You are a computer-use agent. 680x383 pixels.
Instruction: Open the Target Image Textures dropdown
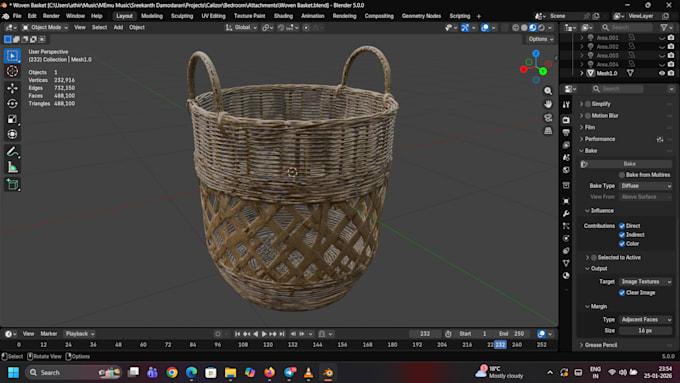[x=646, y=282]
